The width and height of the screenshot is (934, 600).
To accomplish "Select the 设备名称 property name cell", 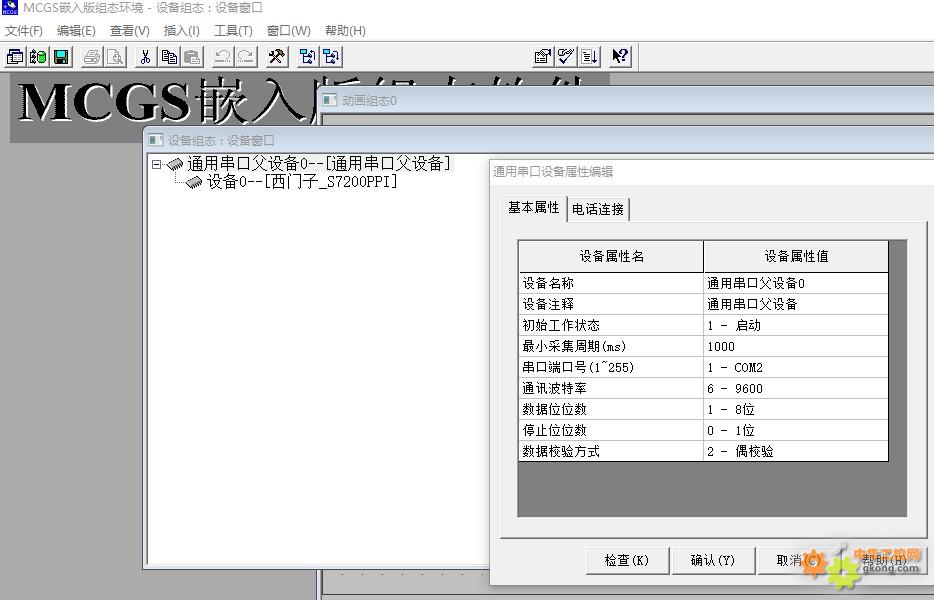I will [x=611, y=283].
